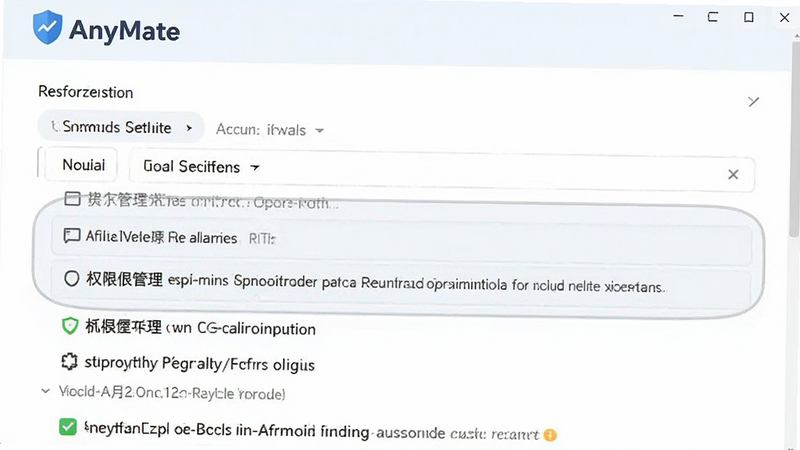Click the orange info icon at the bottom
The width and height of the screenshot is (800, 450).
click(550, 435)
